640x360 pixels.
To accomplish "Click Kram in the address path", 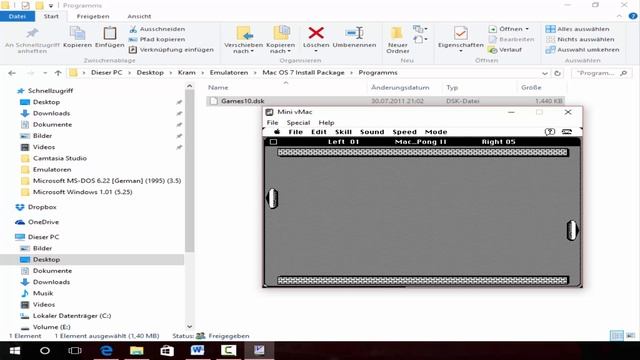I will coord(187,72).
